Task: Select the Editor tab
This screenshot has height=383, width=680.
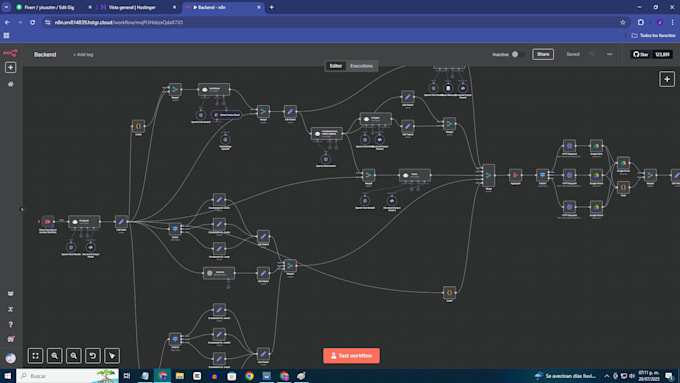Action: pos(336,66)
